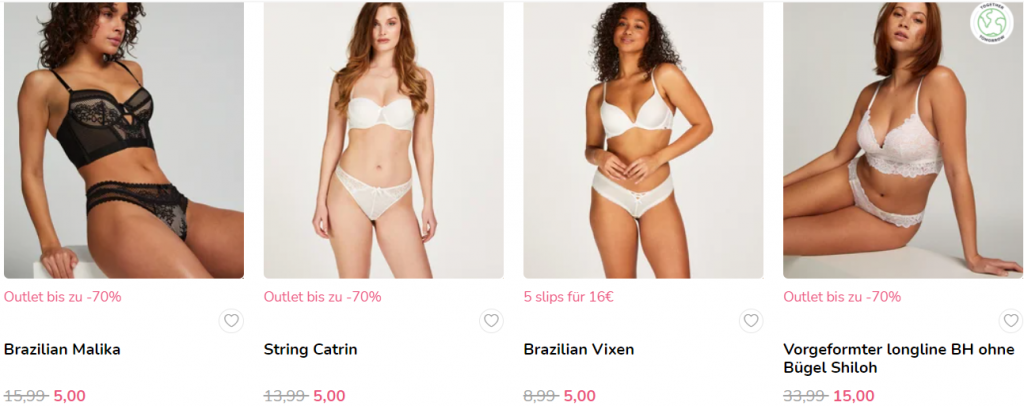1024x406 pixels.
Task: Favorite String Catrin with heart icon
Action: [491, 320]
